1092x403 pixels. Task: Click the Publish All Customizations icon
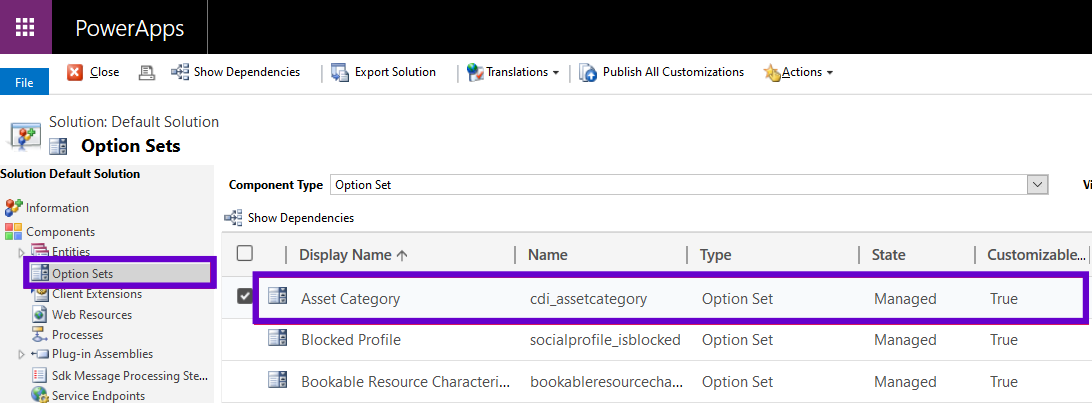[588, 72]
